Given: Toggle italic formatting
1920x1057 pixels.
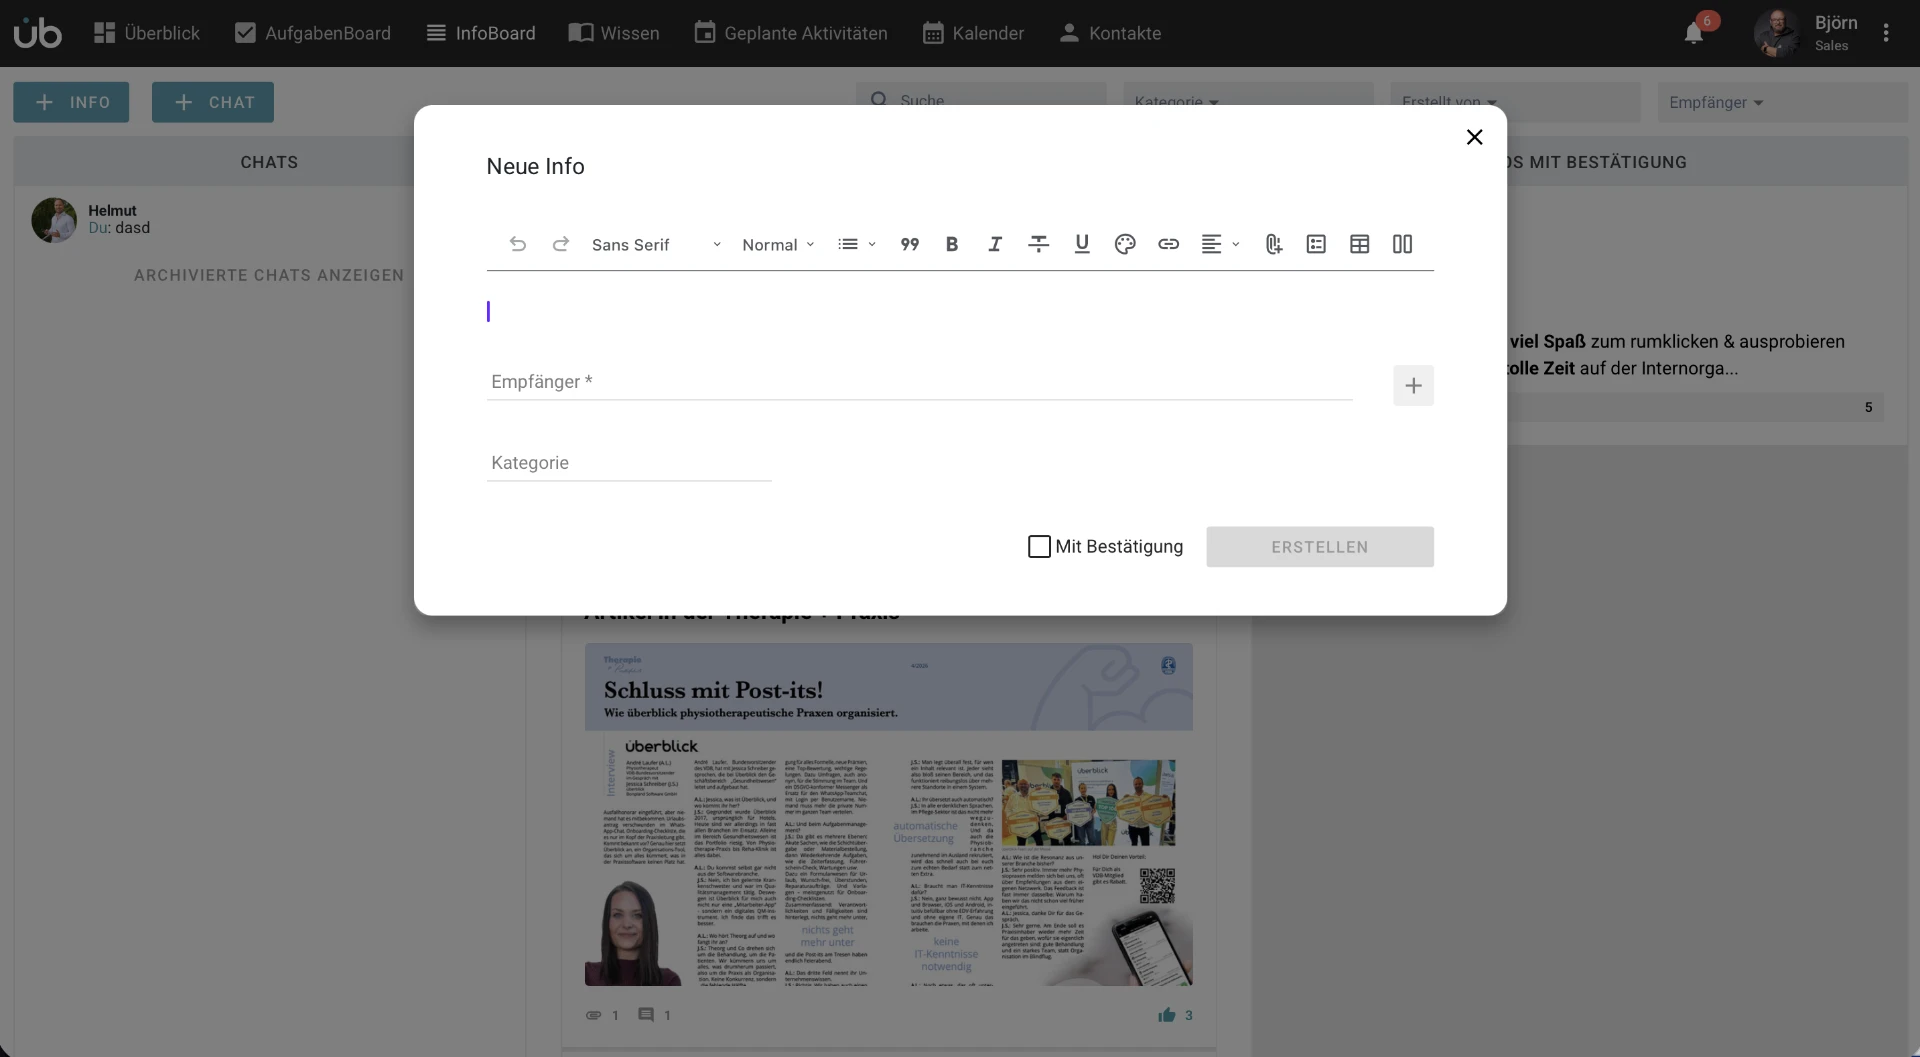Looking at the screenshot, I should click(995, 244).
